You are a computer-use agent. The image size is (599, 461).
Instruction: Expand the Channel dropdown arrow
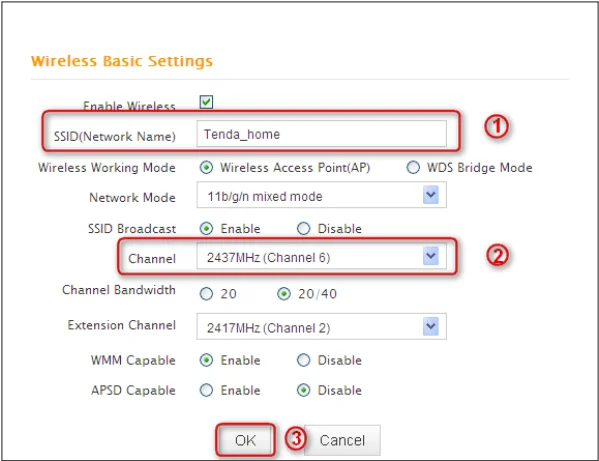tap(431, 256)
